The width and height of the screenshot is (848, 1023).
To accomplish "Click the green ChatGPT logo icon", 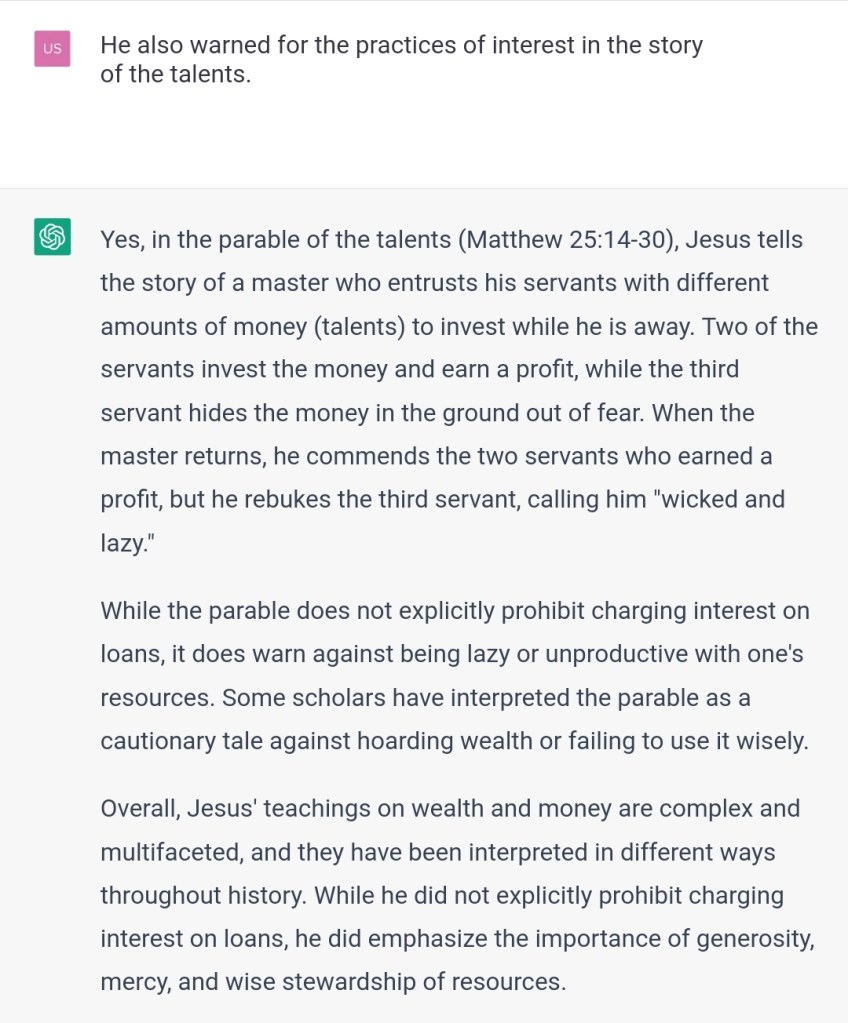I will click(52, 237).
